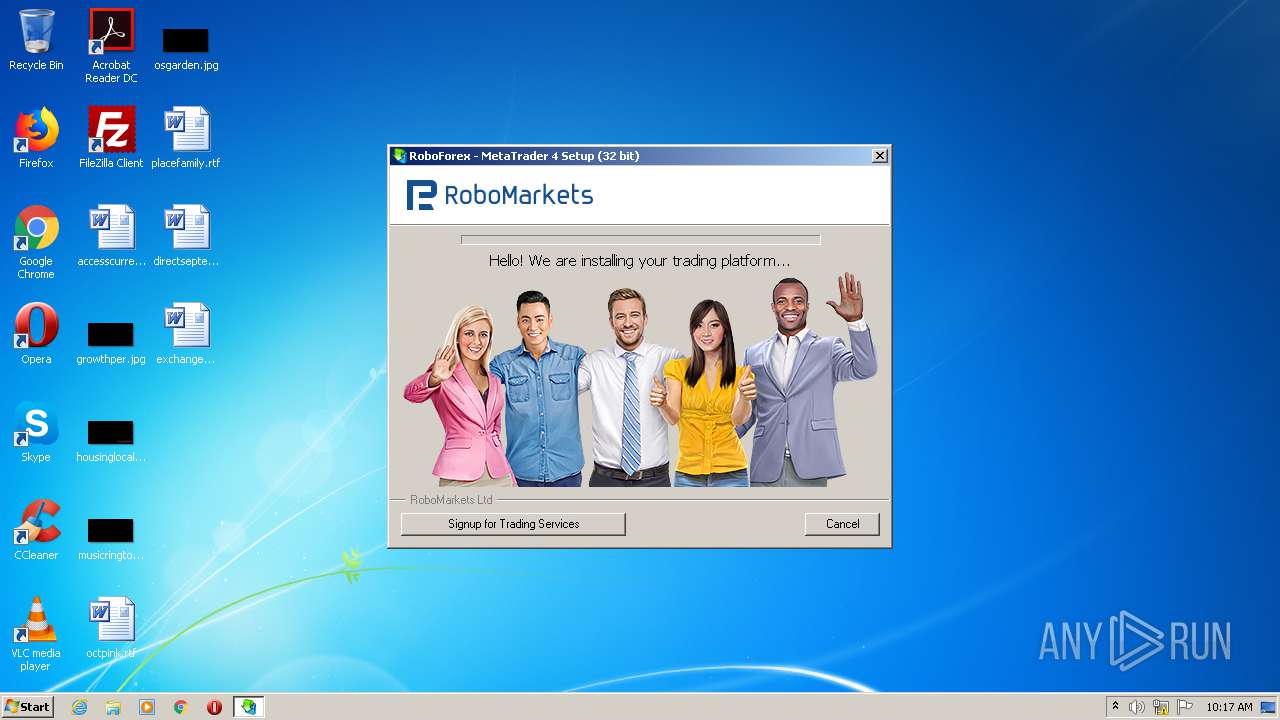Click the installation progress bar
This screenshot has width=1280, height=720.
640,240
